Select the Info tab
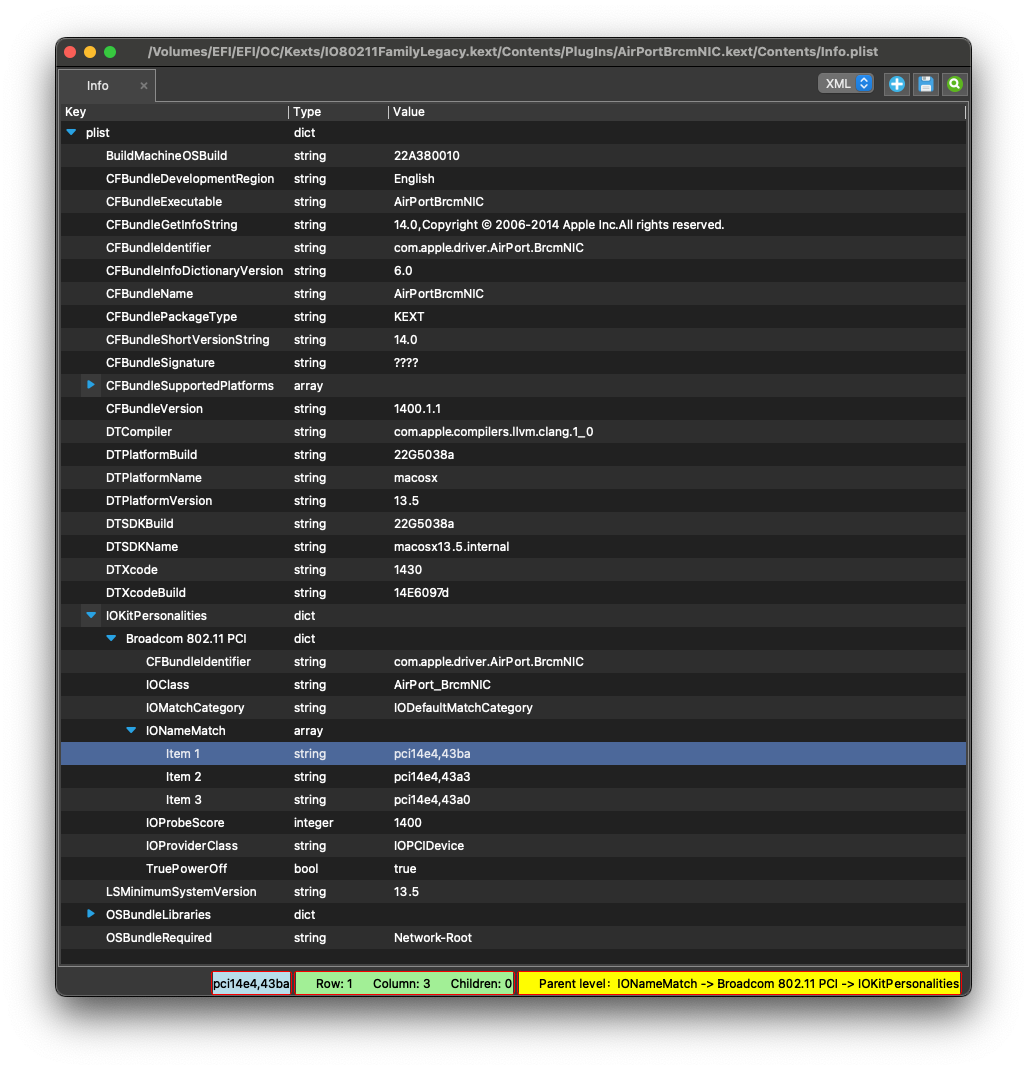Screen dimensions: 1027x1070 tap(98, 86)
